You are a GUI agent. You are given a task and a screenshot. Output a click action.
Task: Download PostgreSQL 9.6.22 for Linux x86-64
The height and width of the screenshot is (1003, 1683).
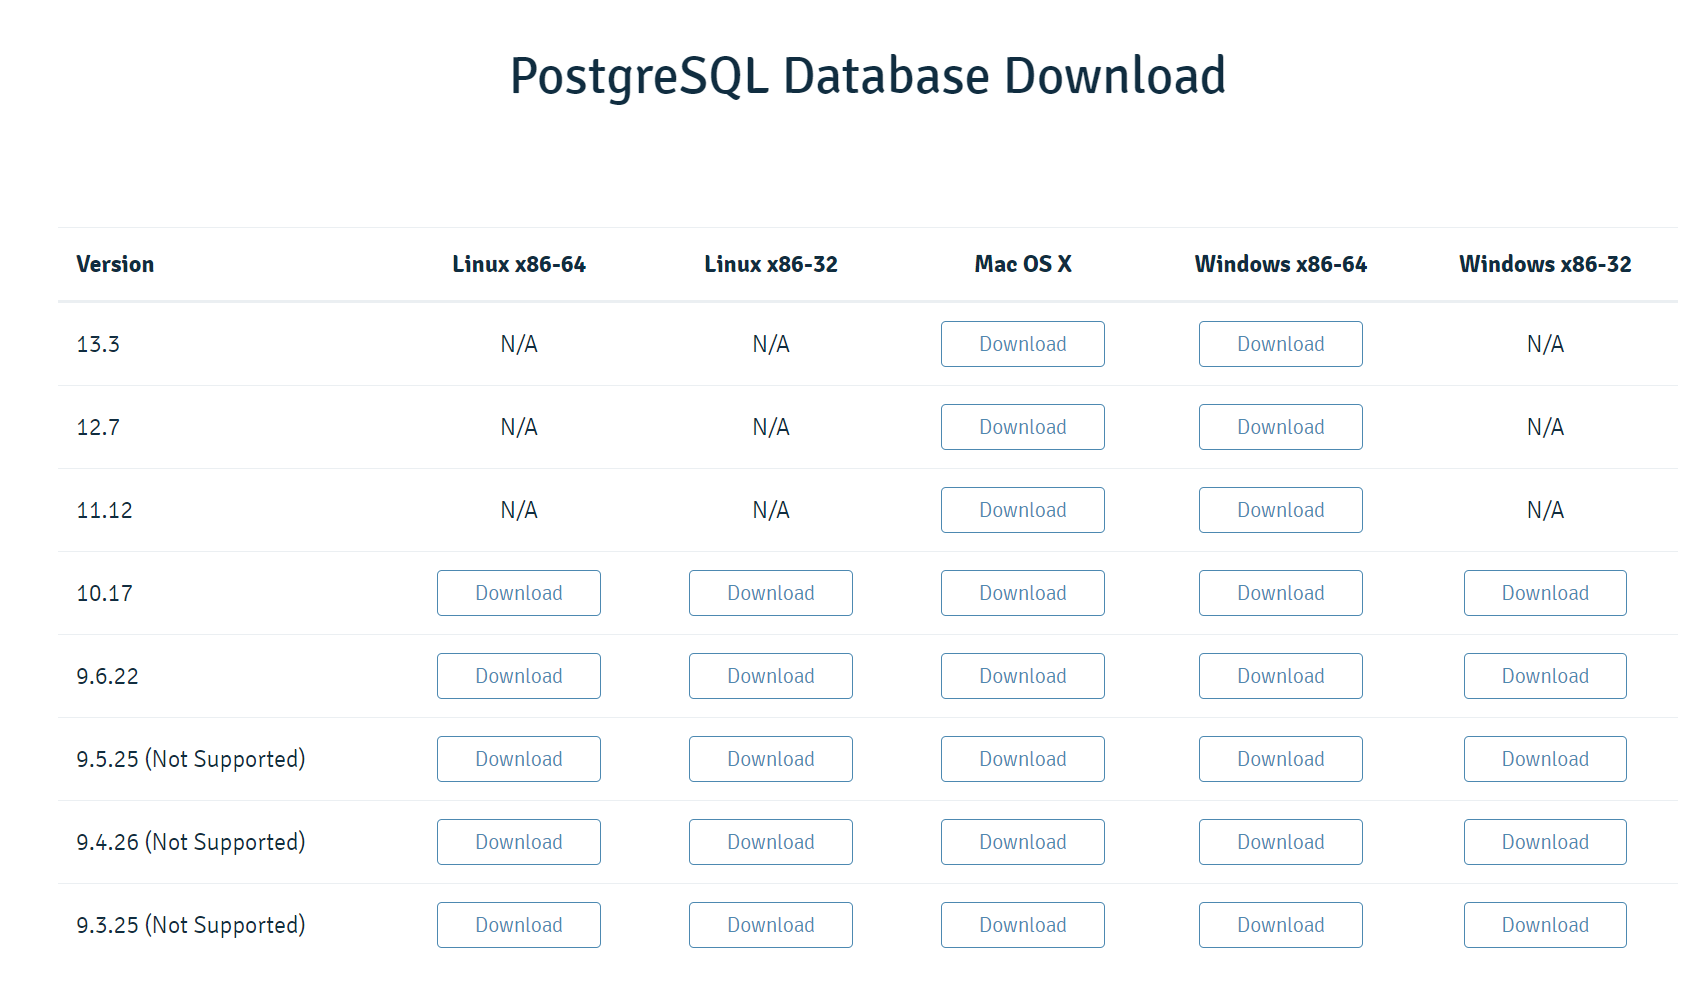click(518, 676)
